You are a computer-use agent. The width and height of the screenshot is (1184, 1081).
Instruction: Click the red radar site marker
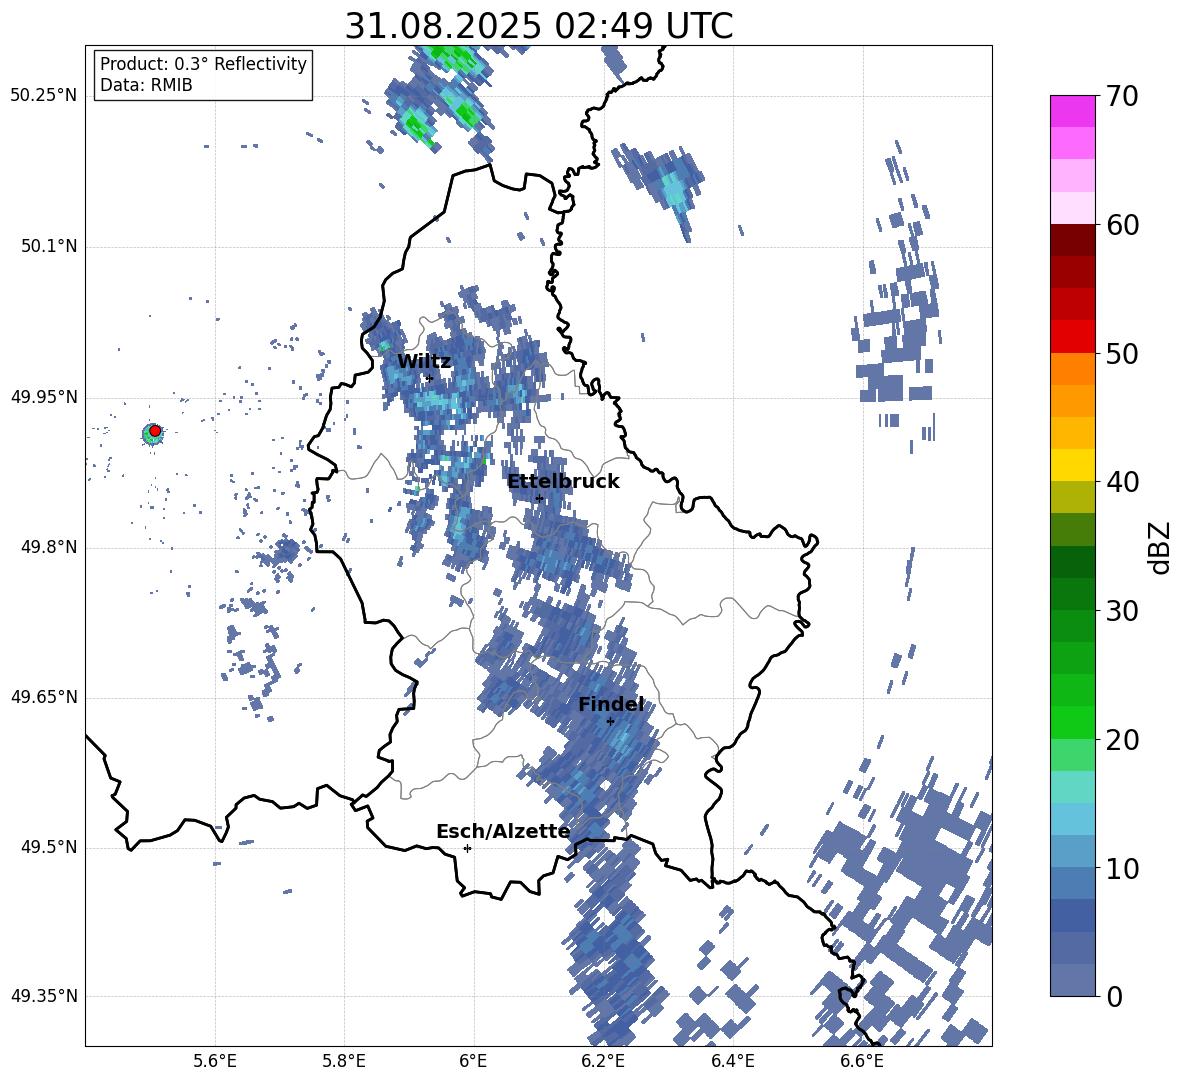click(x=155, y=430)
